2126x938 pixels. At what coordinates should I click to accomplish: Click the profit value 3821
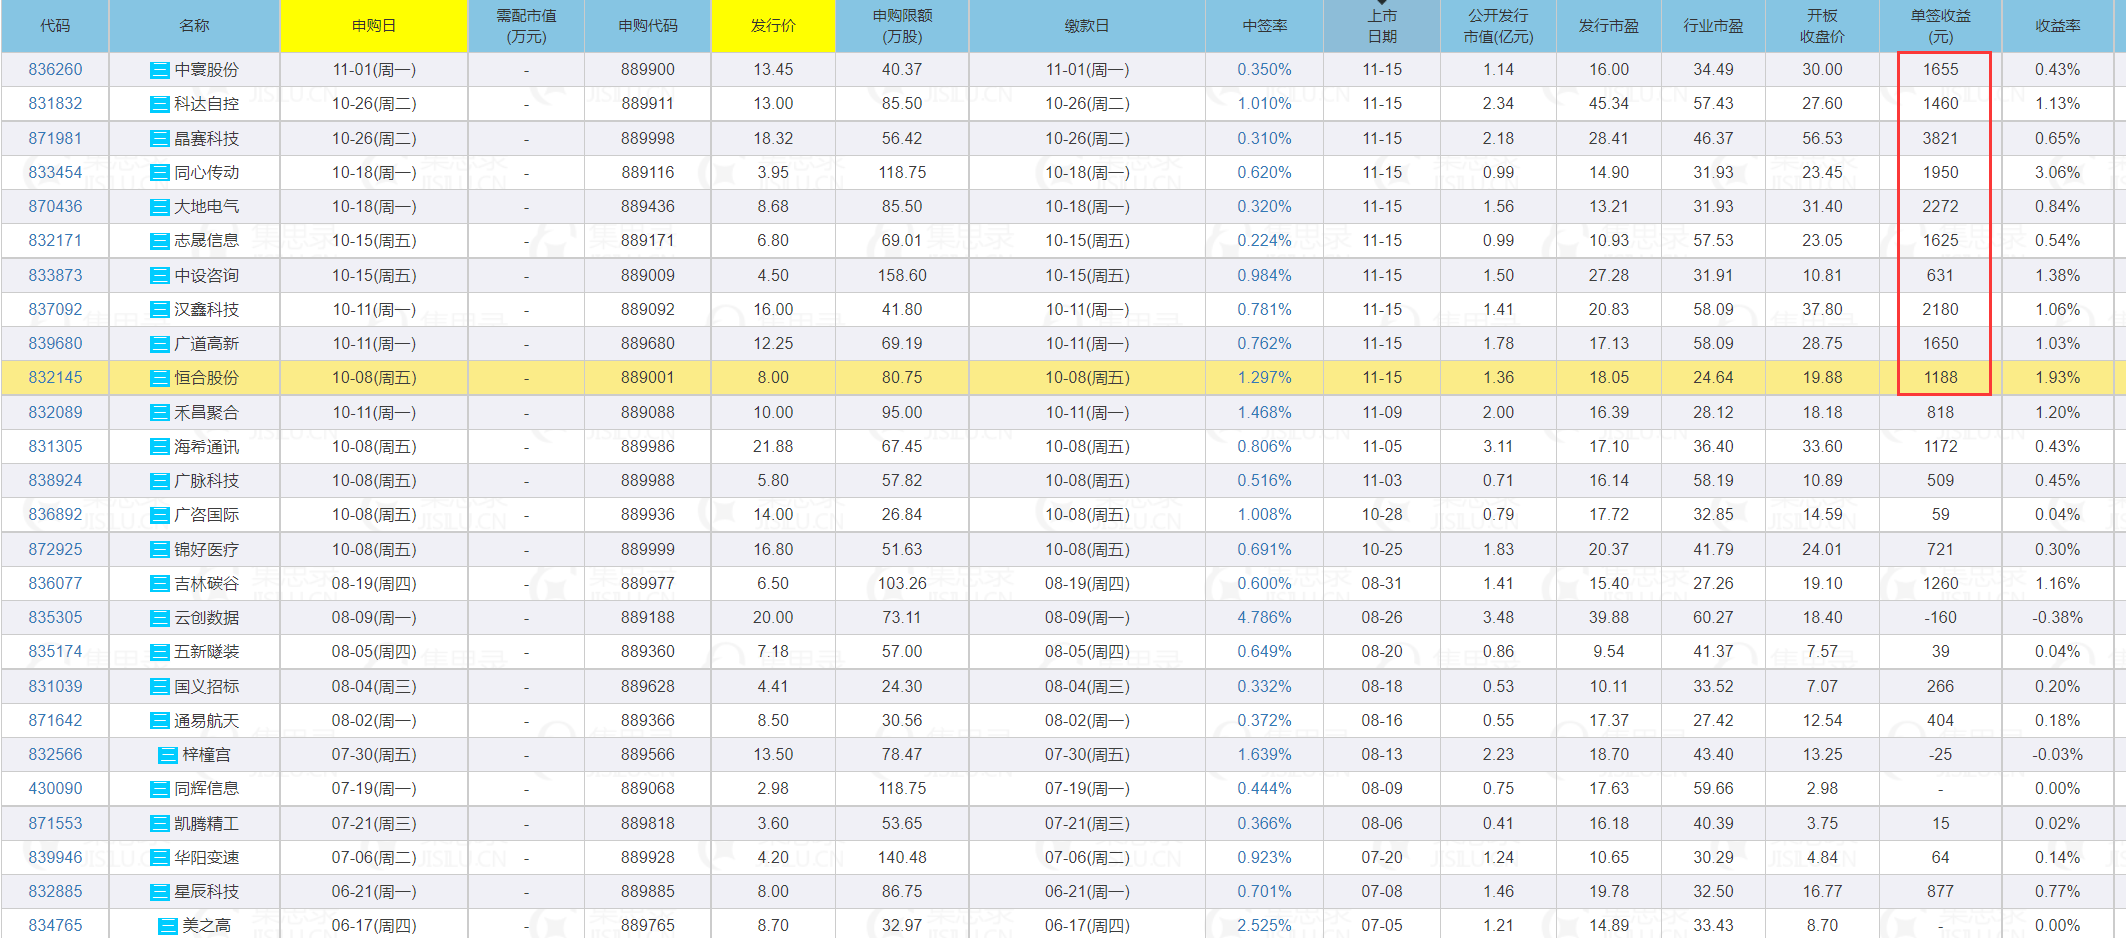click(x=1940, y=139)
